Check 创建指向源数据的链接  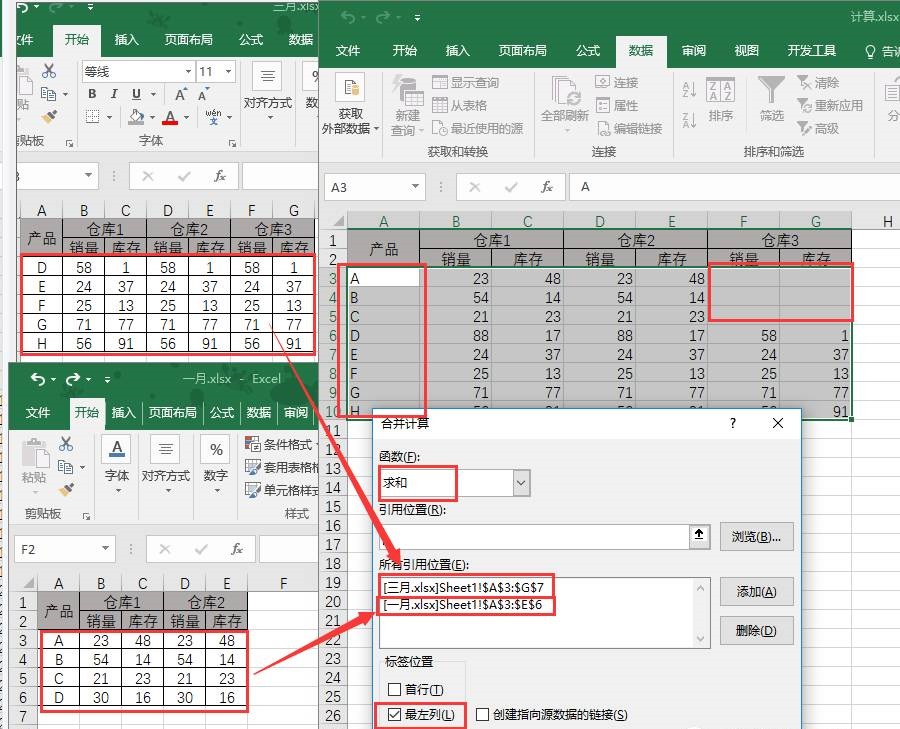483,715
